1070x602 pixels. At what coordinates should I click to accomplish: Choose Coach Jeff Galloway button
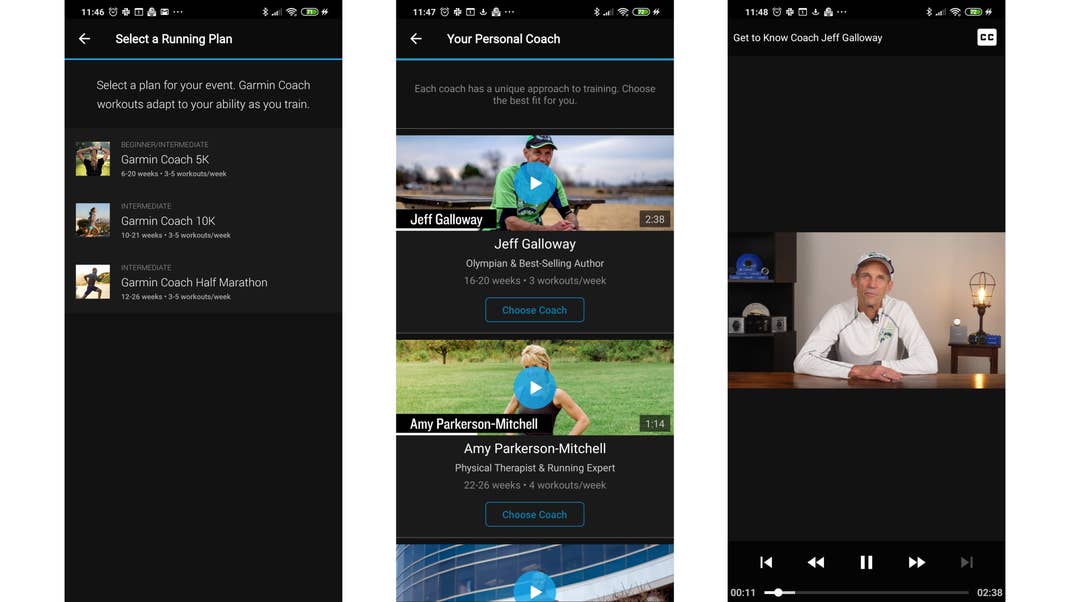click(x=534, y=310)
